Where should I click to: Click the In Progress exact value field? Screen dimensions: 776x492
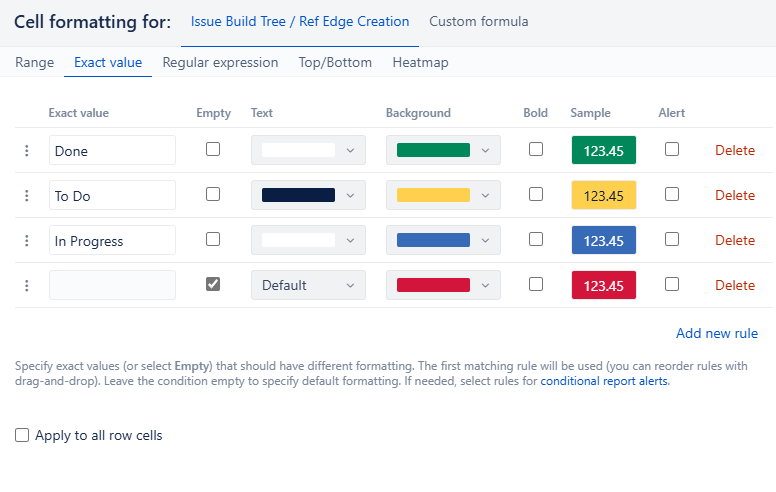tap(112, 240)
